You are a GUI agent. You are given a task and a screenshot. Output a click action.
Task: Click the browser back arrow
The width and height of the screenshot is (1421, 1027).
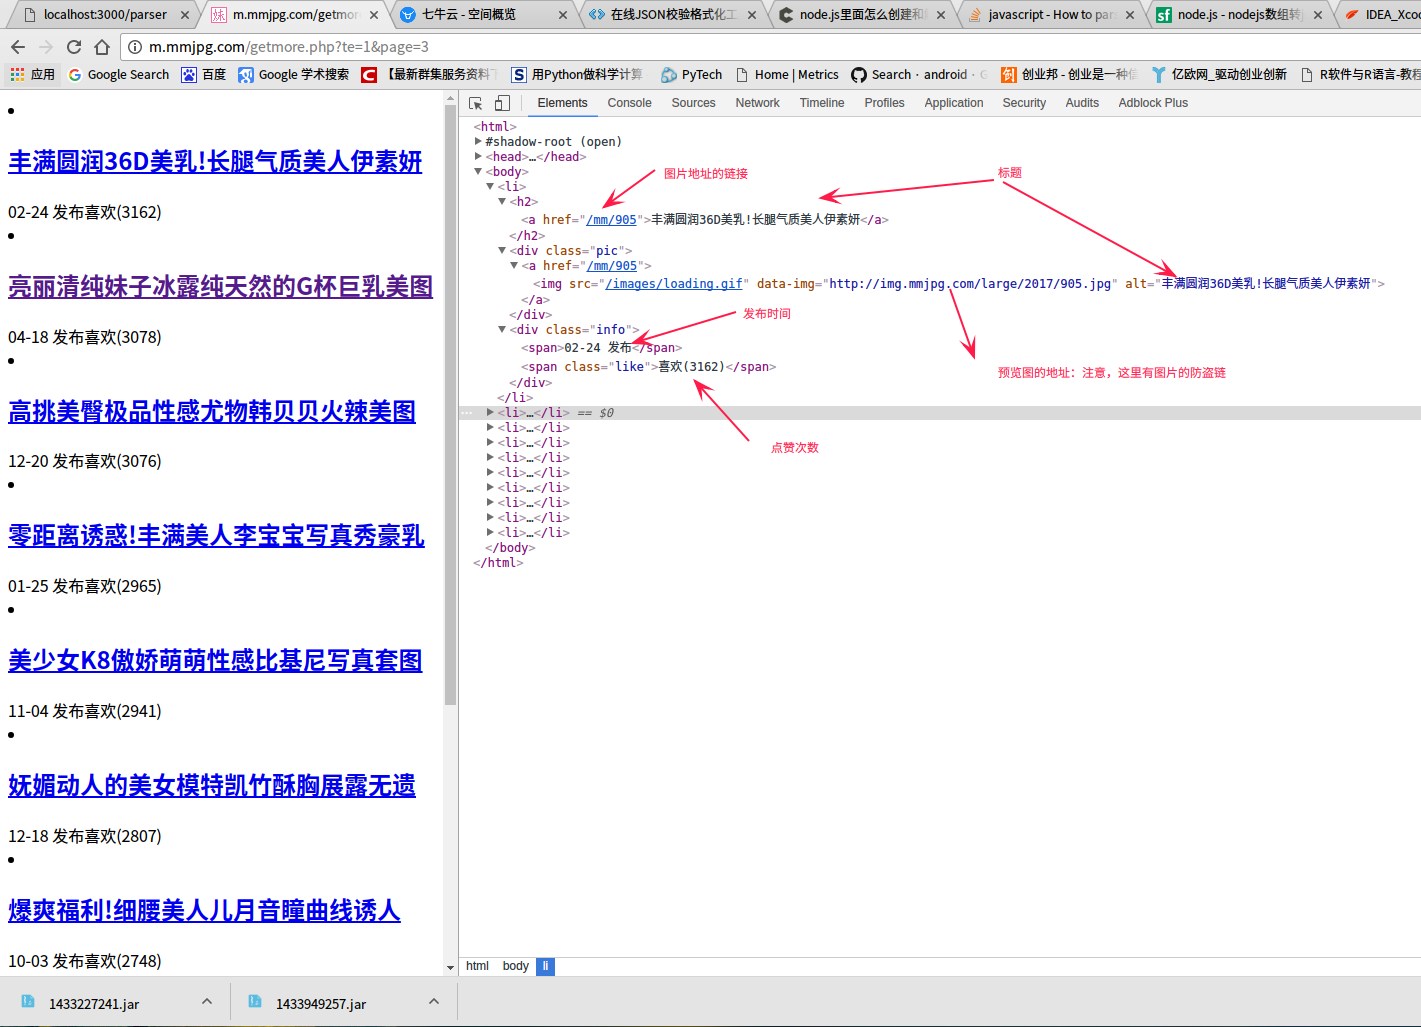tap(18, 47)
